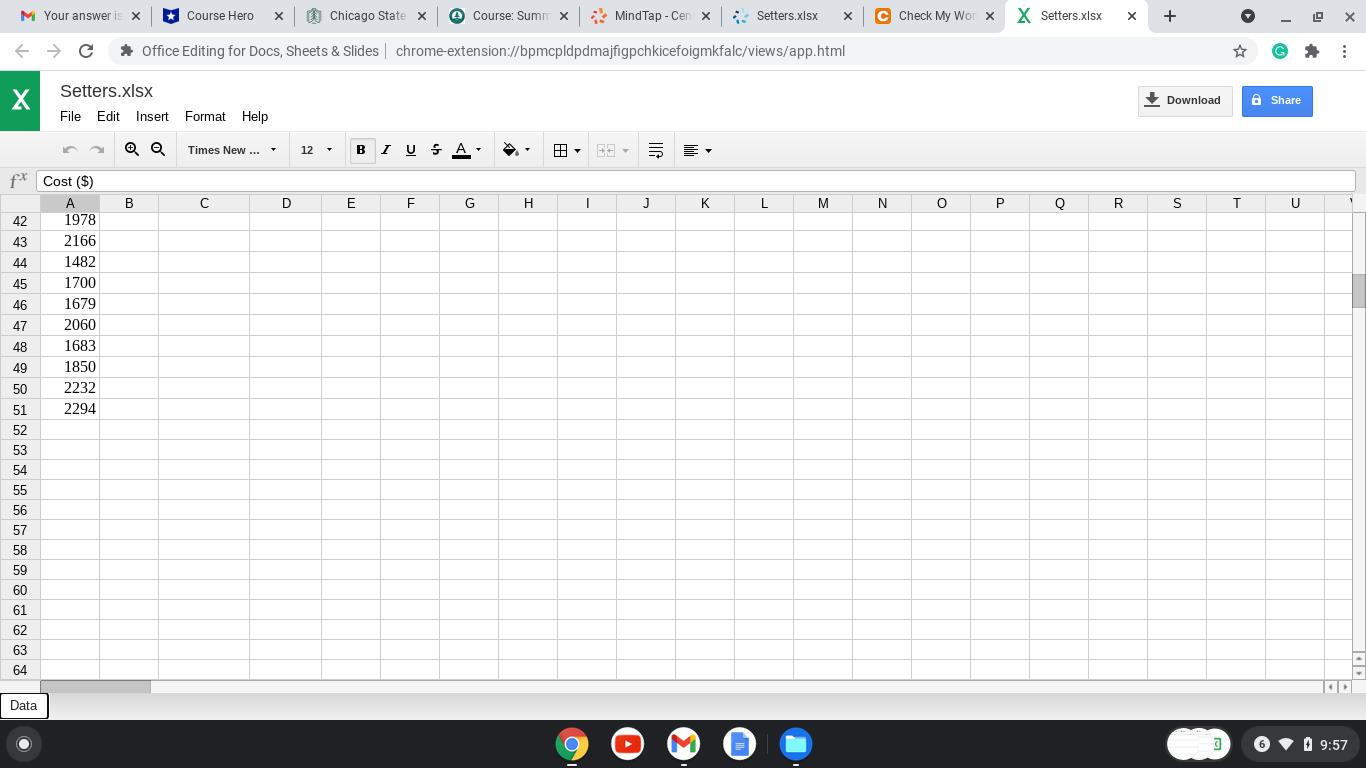
Task: Select cell containing 1700
Action: 70,283
